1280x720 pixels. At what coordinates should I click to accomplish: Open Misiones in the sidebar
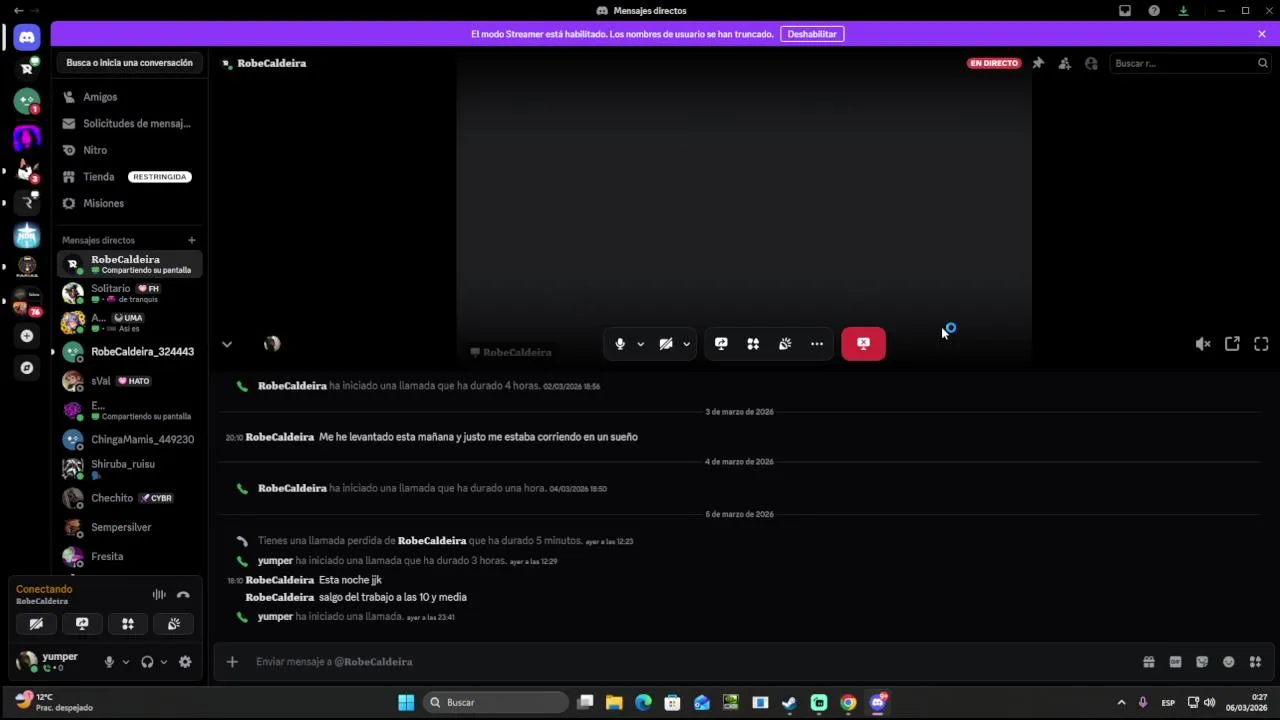point(130,203)
